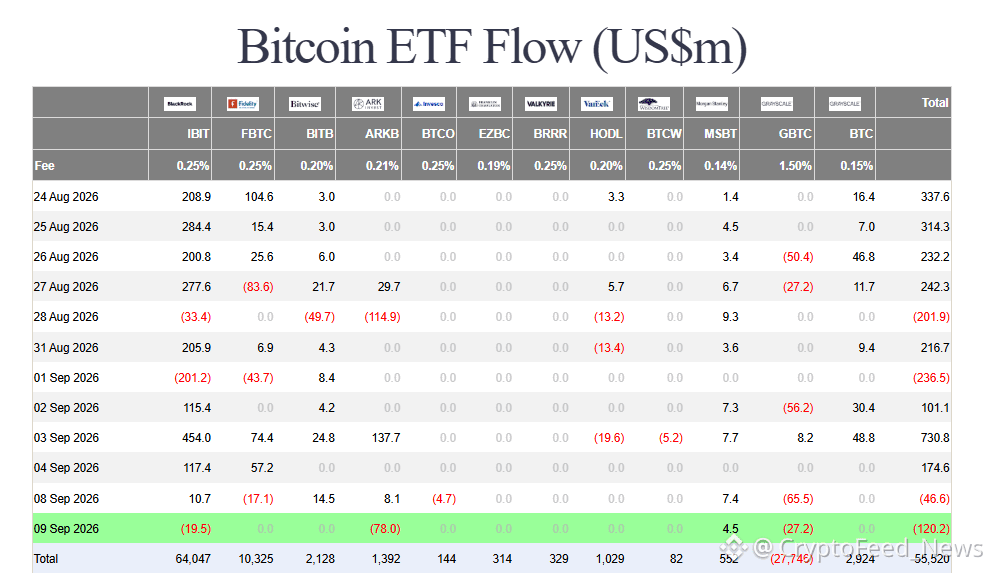Select the IBIT total value 64,047

pos(193,559)
